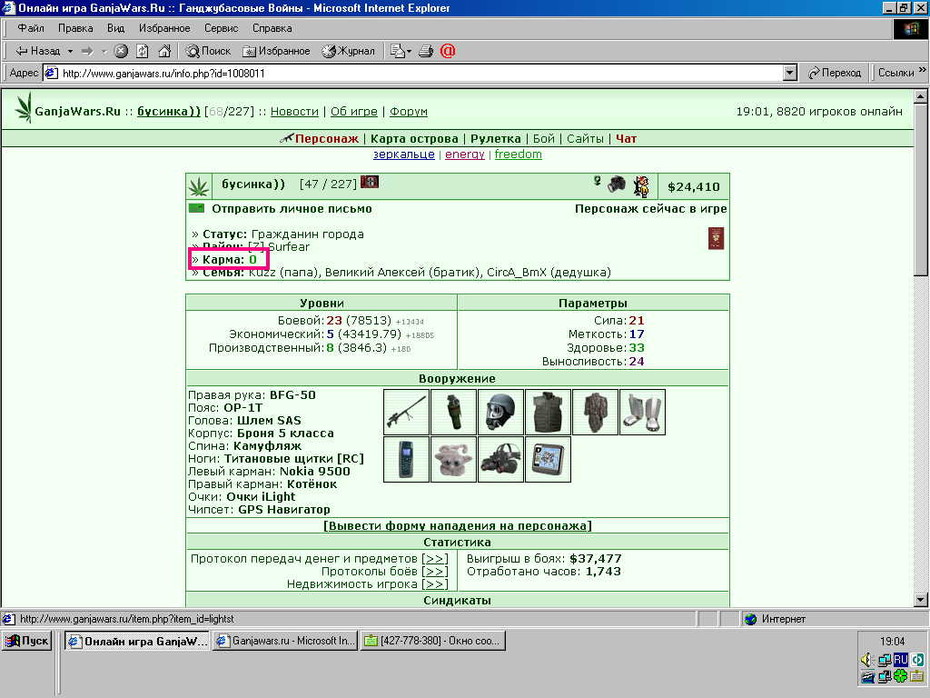Expand the Ссылки links chevron

tap(922, 71)
